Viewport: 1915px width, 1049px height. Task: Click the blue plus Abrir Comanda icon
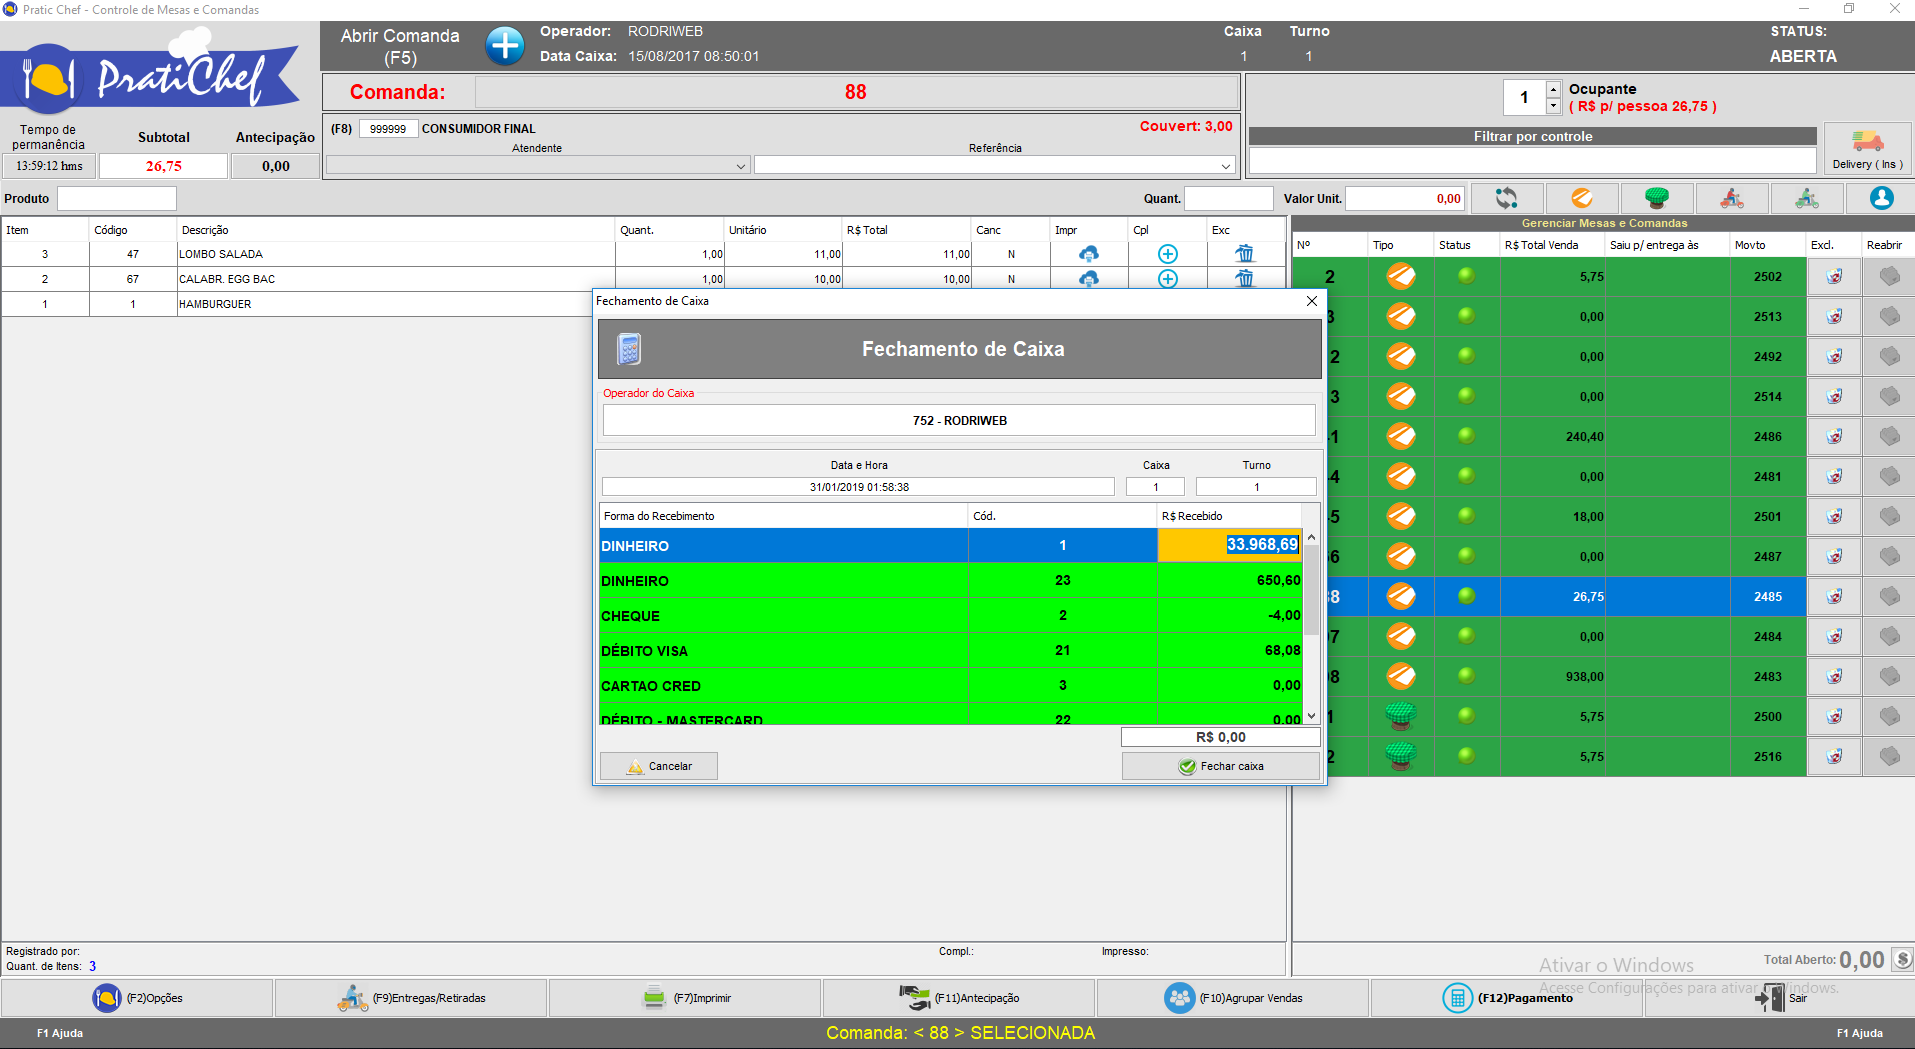[505, 46]
